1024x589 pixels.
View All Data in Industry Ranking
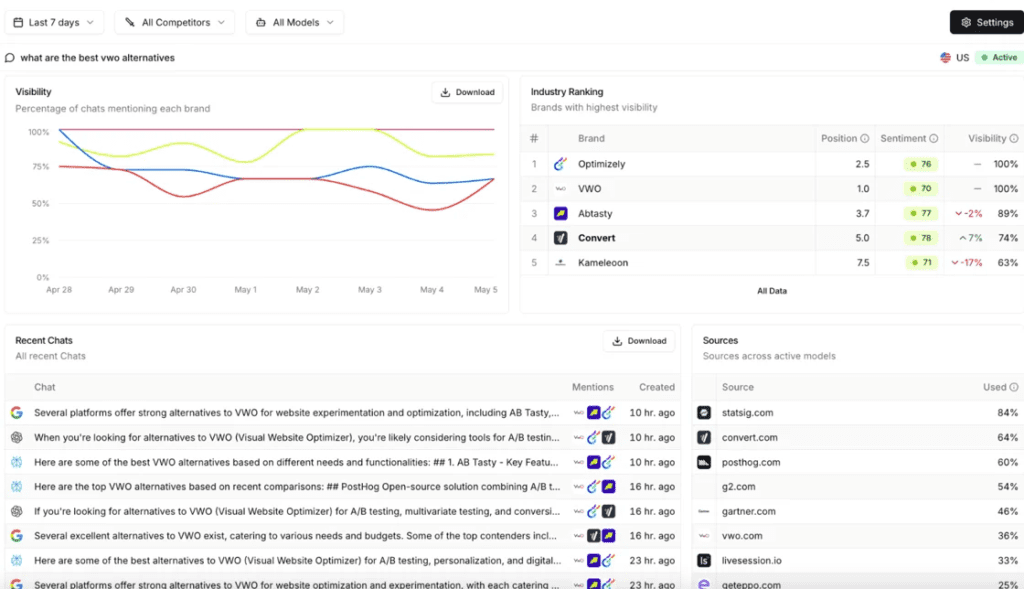tap(772, 291)
